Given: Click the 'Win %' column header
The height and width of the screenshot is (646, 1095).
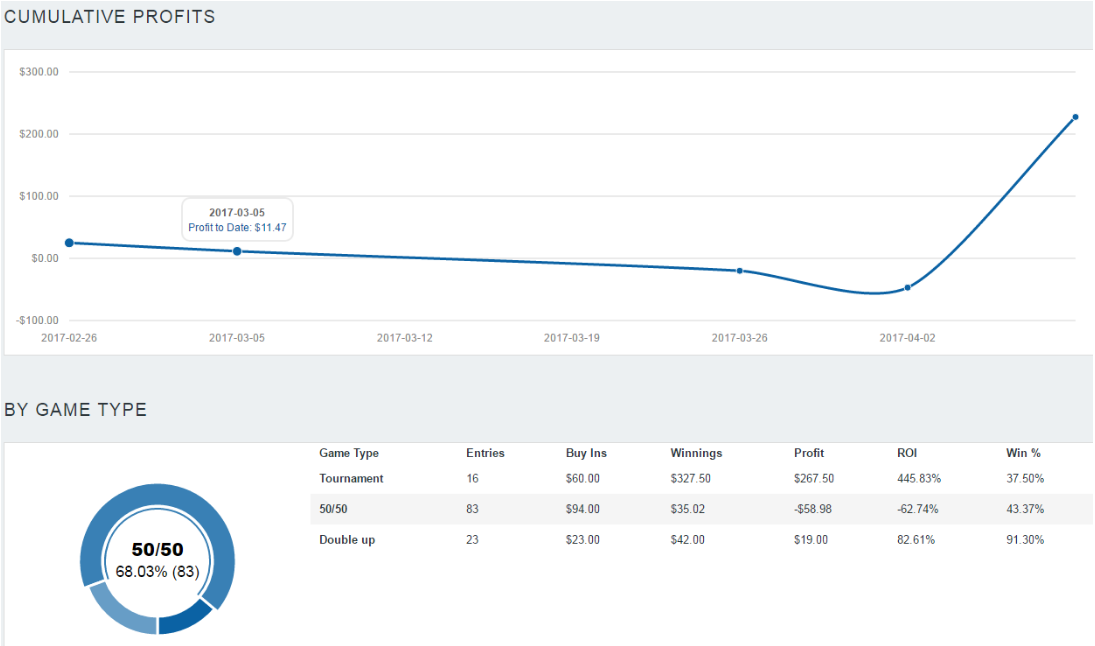Looking at the screenshot, I should click(1024, 453).
